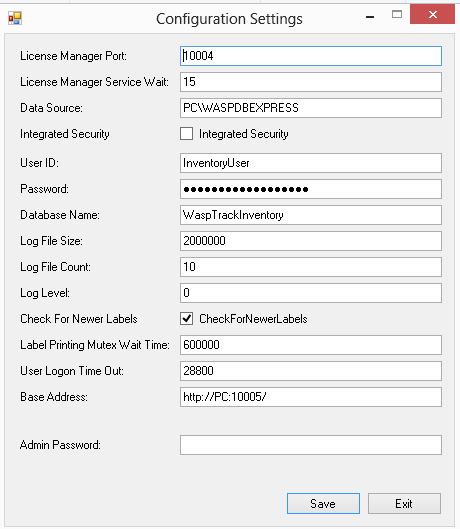Select the Password field
The image size is (460, 529).
(x=310, y=189)
